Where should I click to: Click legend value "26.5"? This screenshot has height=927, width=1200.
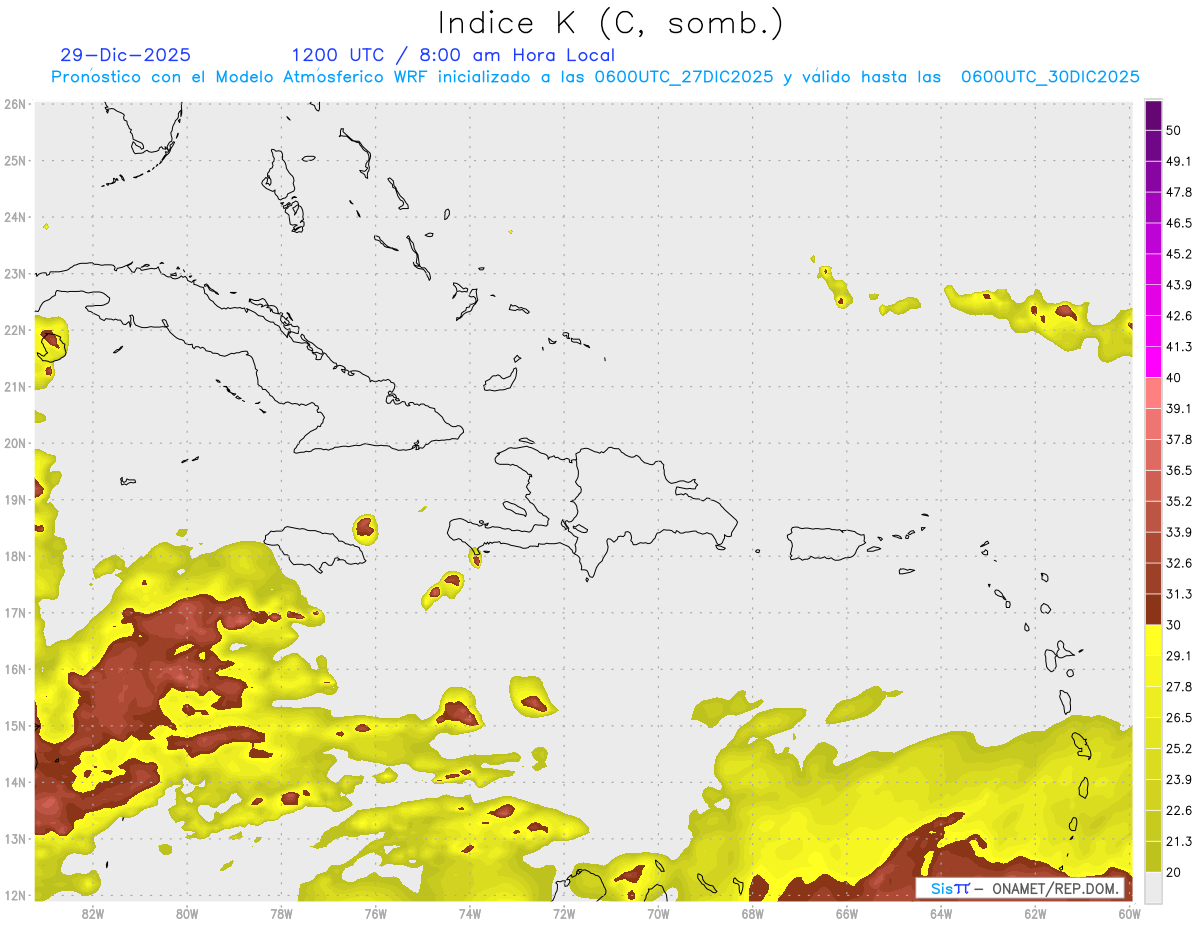(x=1179, y=718)
